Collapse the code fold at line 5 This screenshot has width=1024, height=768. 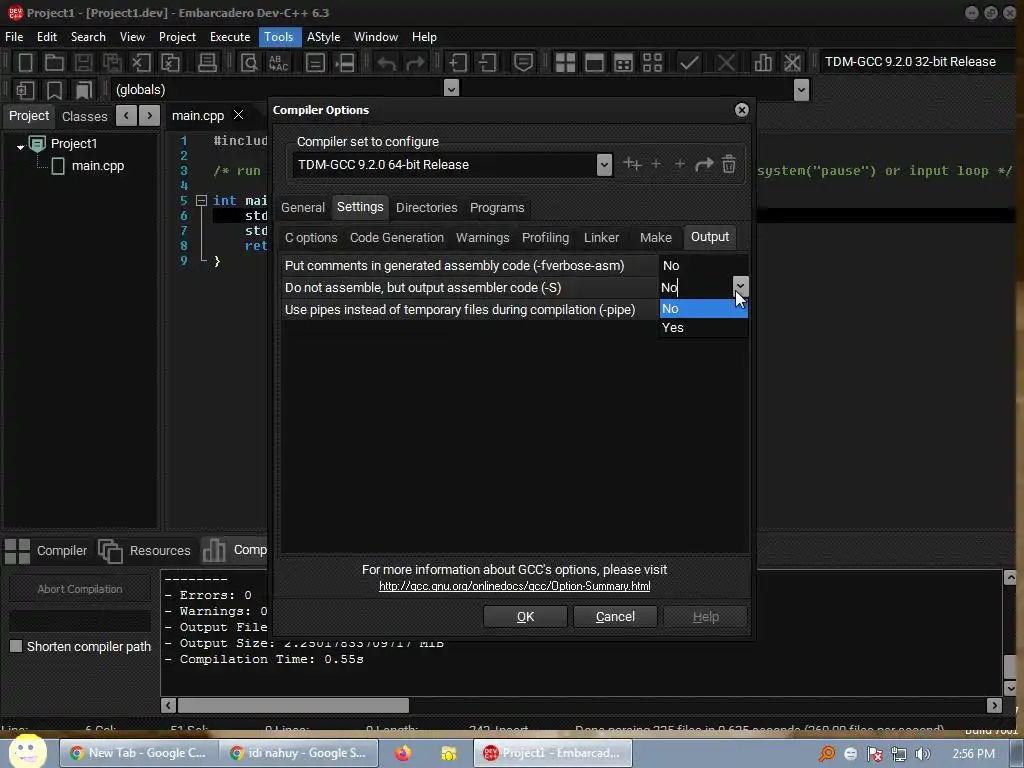point(201,200)
